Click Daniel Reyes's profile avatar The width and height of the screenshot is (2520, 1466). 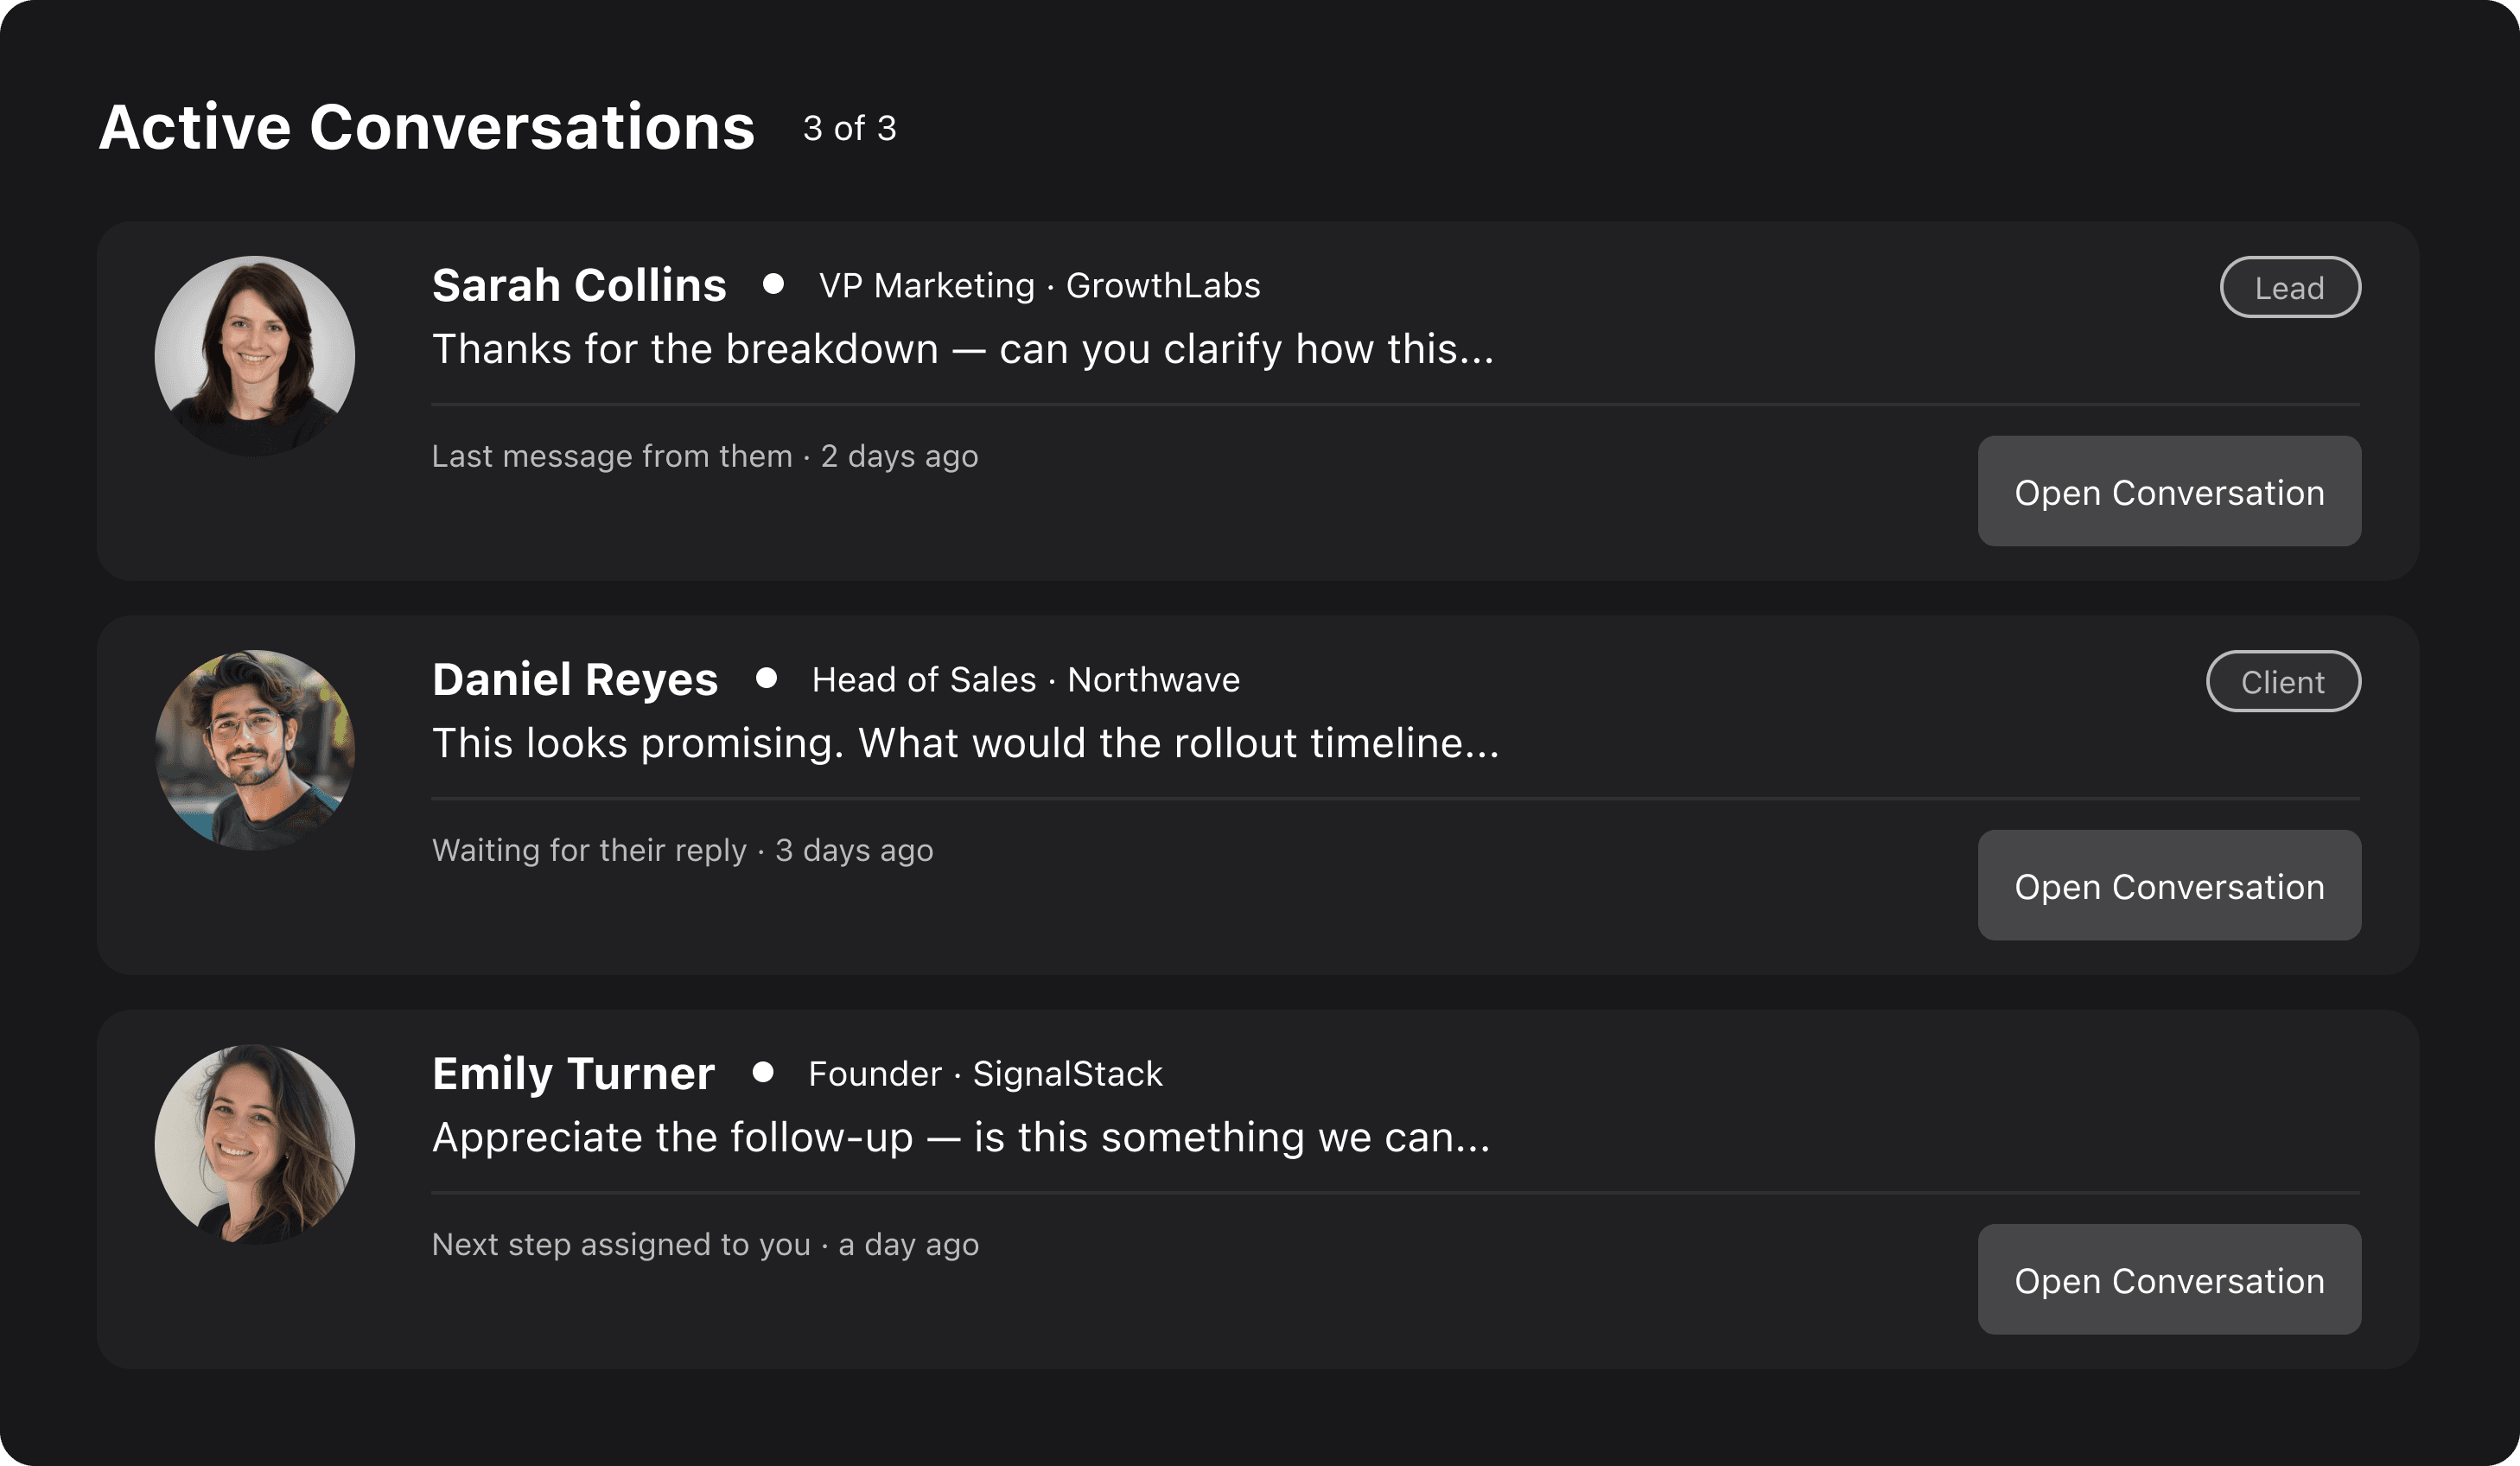255,748
